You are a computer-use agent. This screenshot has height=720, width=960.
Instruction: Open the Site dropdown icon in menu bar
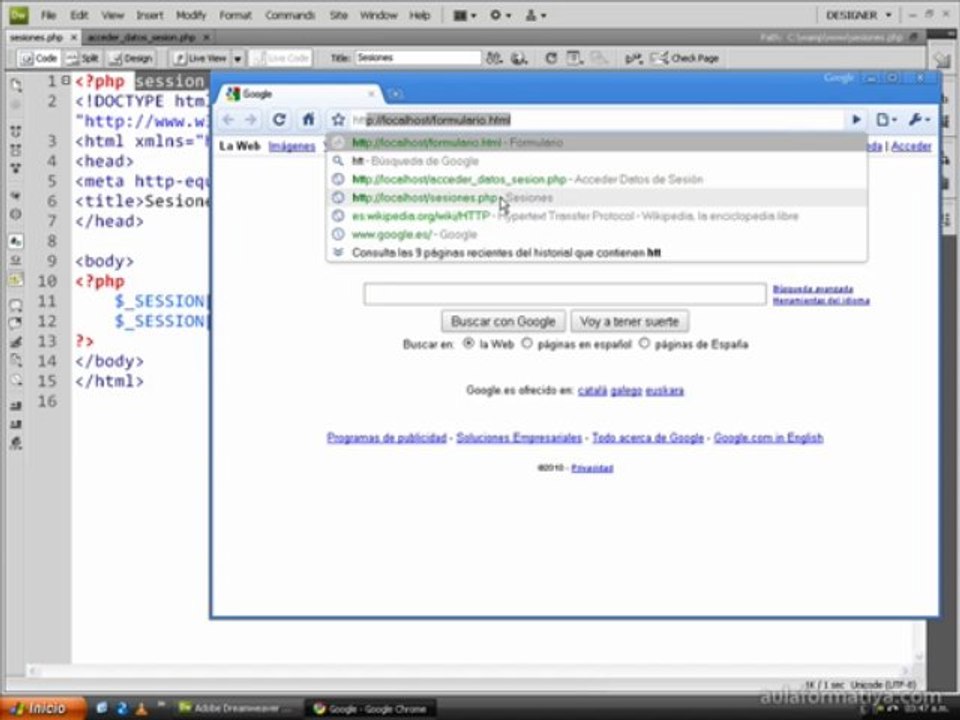pyautogui.click(x=535, y=15)
